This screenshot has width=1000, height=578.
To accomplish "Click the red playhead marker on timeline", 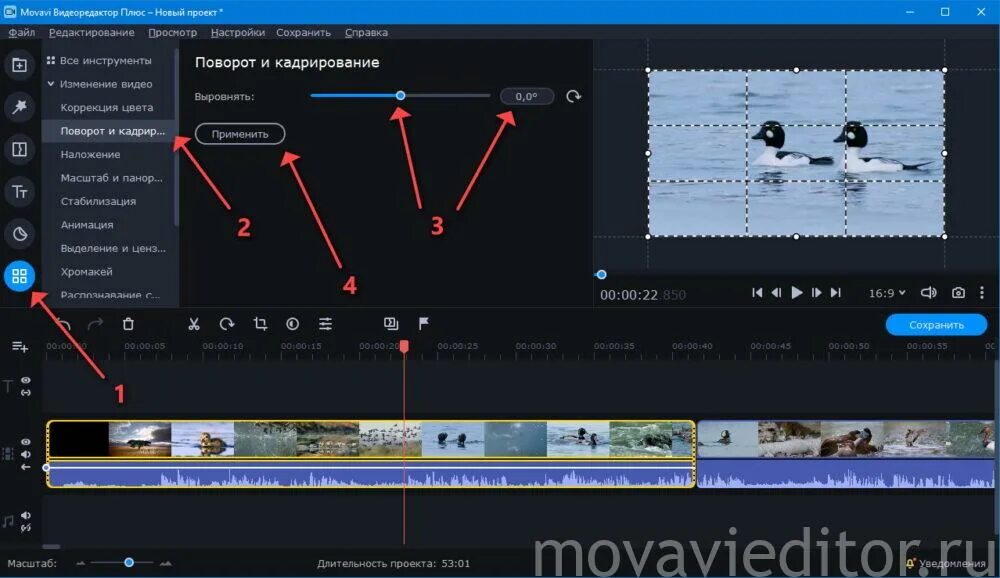I will click(x=404, y=346).
